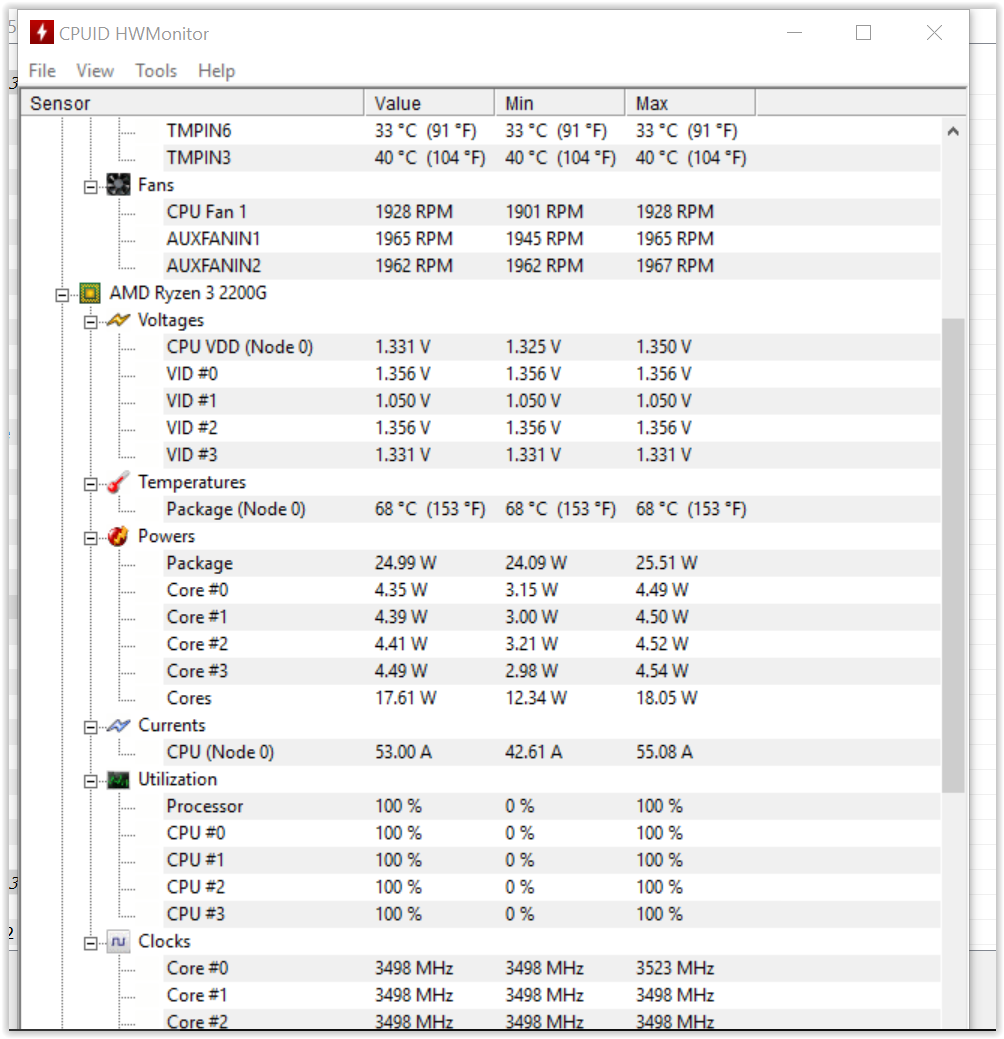
Task: Open the Tools menu
Action: [156, 71]
